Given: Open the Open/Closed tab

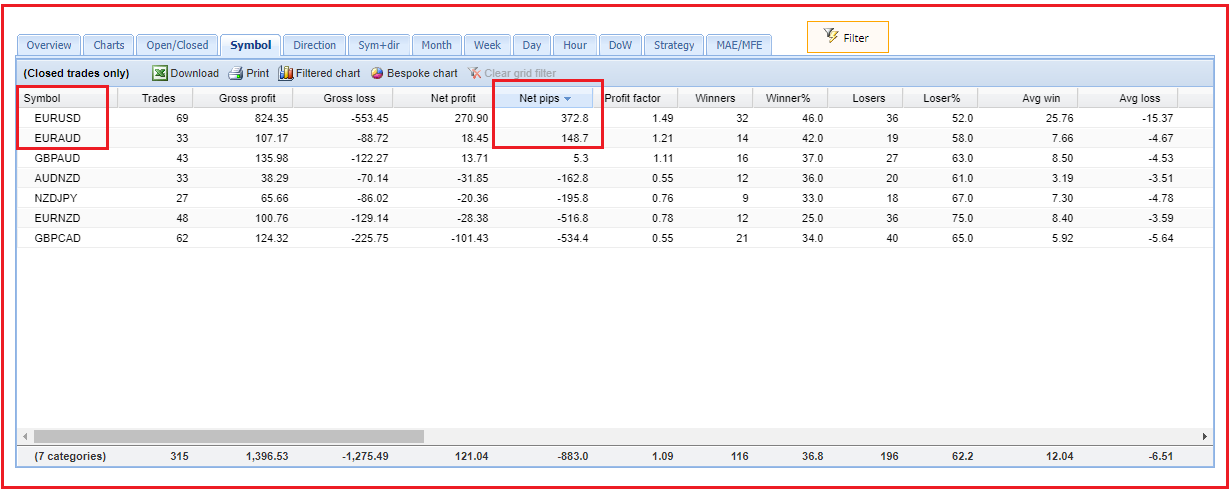Looking at the screenshot, I should click(177, 45).
